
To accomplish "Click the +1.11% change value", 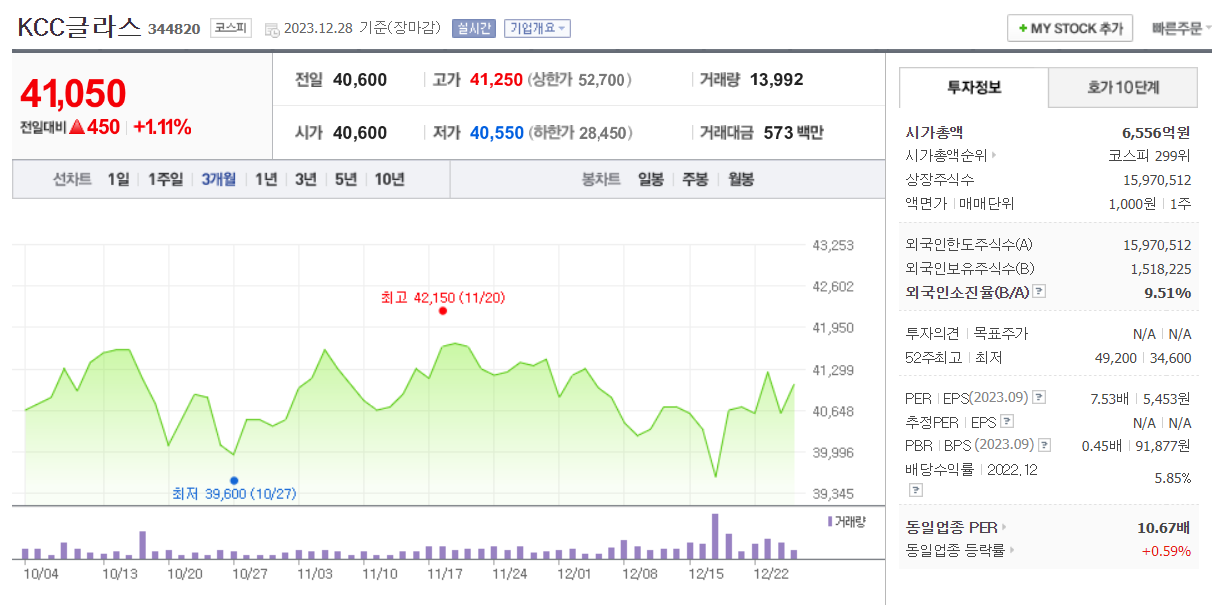I will [x=161, y=127].
